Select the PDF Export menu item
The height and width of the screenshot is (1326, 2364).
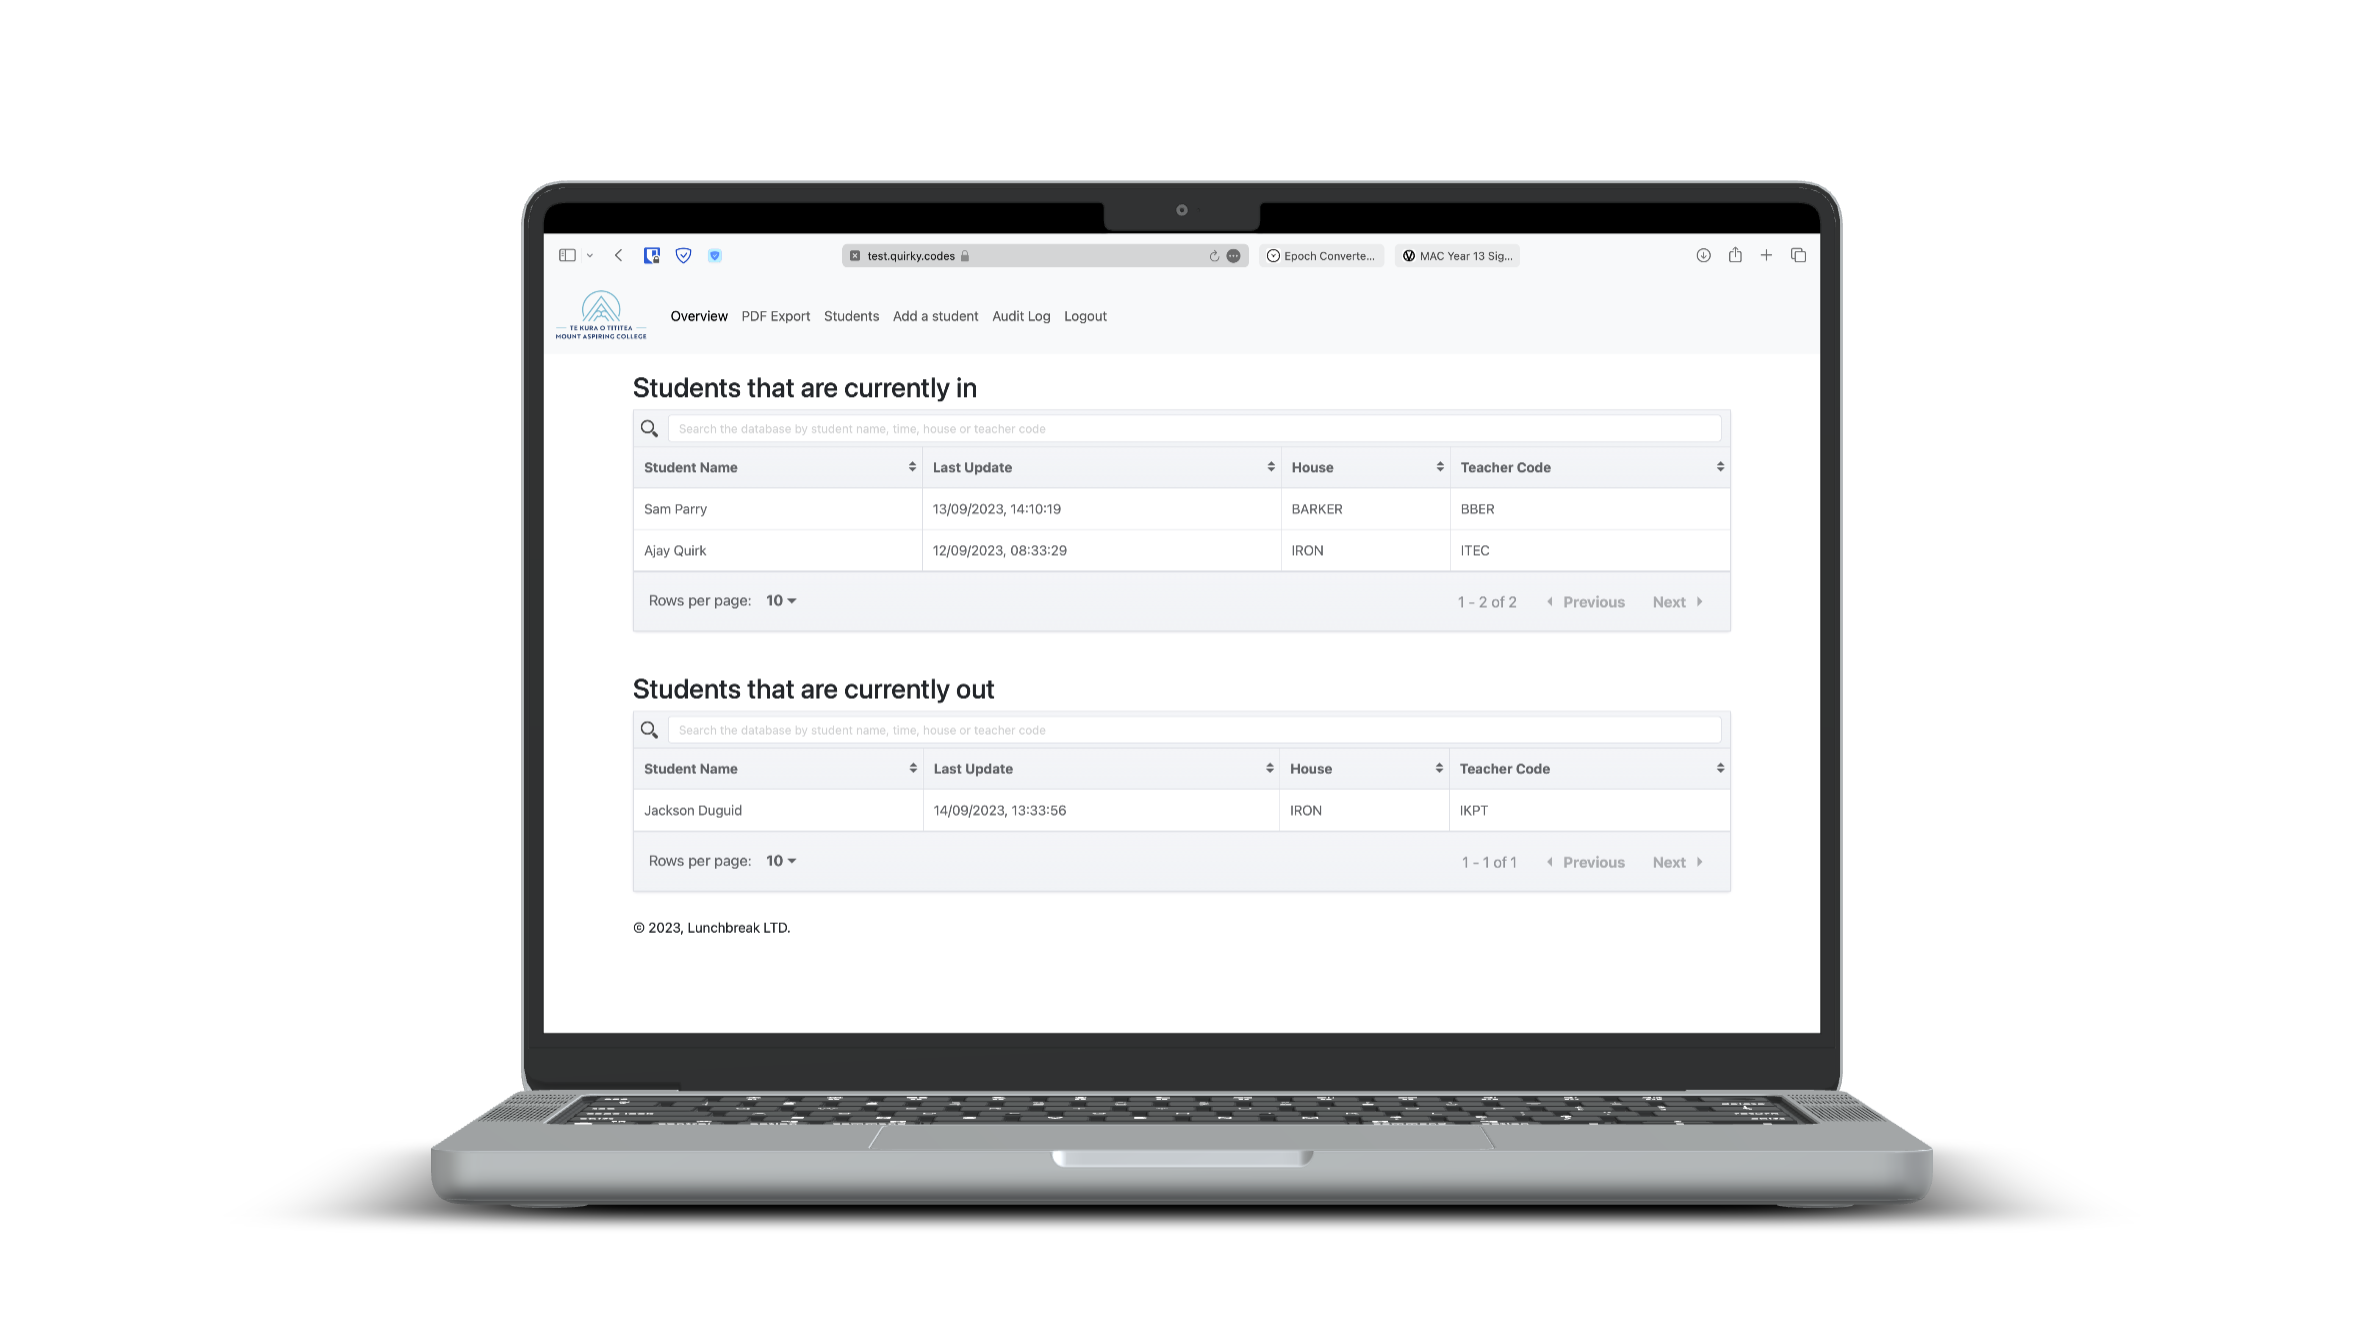[x=774, y=315]
